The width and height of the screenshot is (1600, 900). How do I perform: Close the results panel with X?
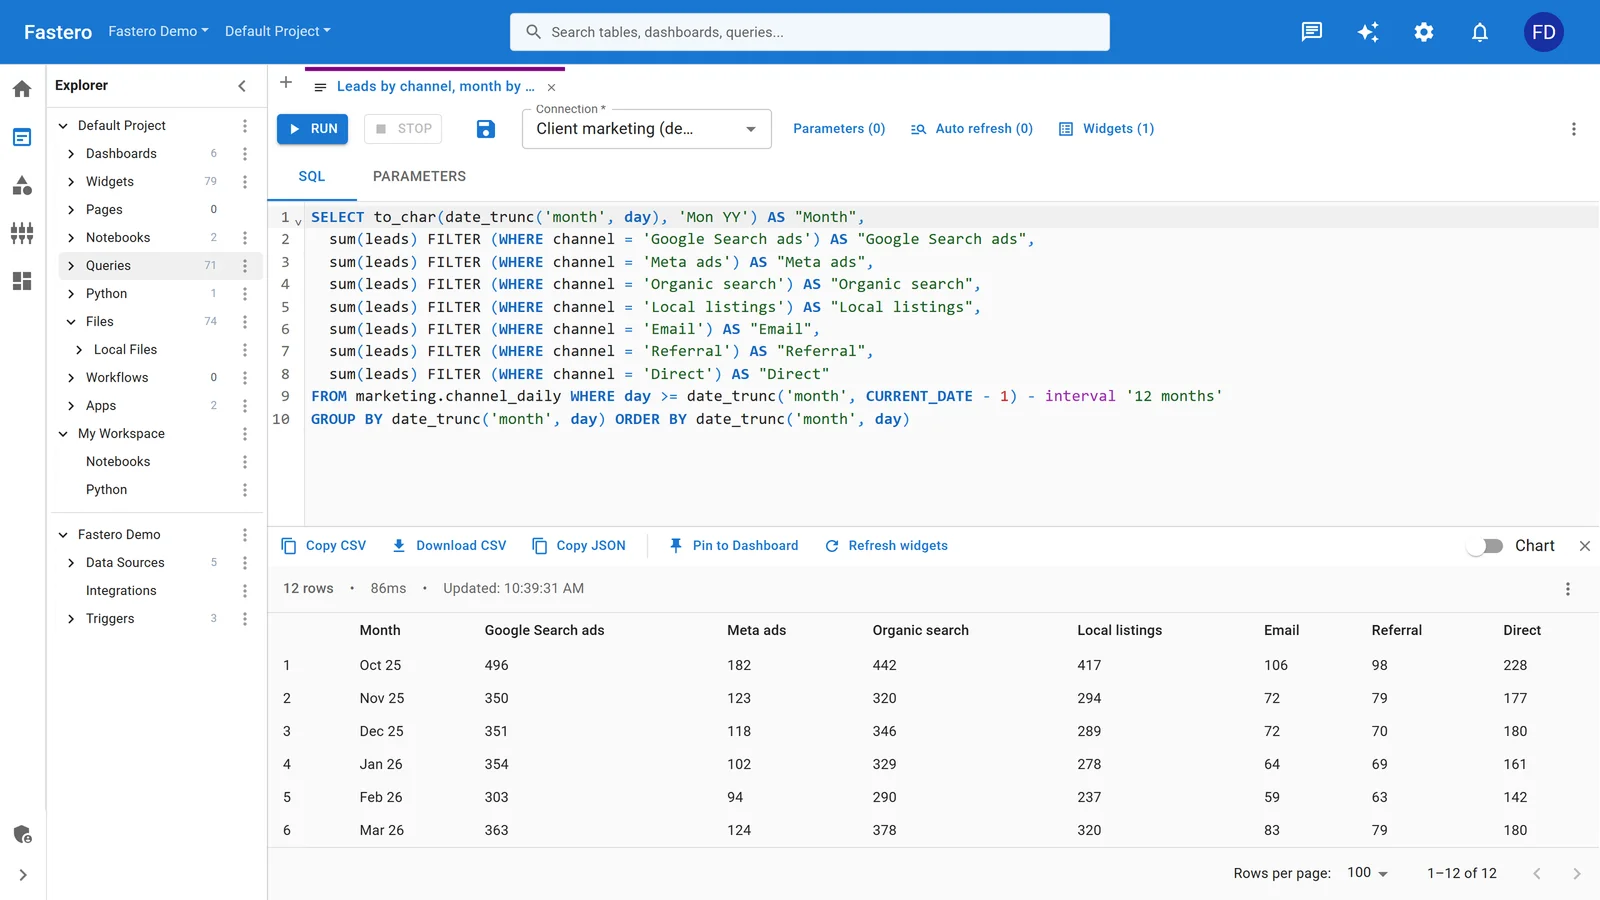(1585, 546)
